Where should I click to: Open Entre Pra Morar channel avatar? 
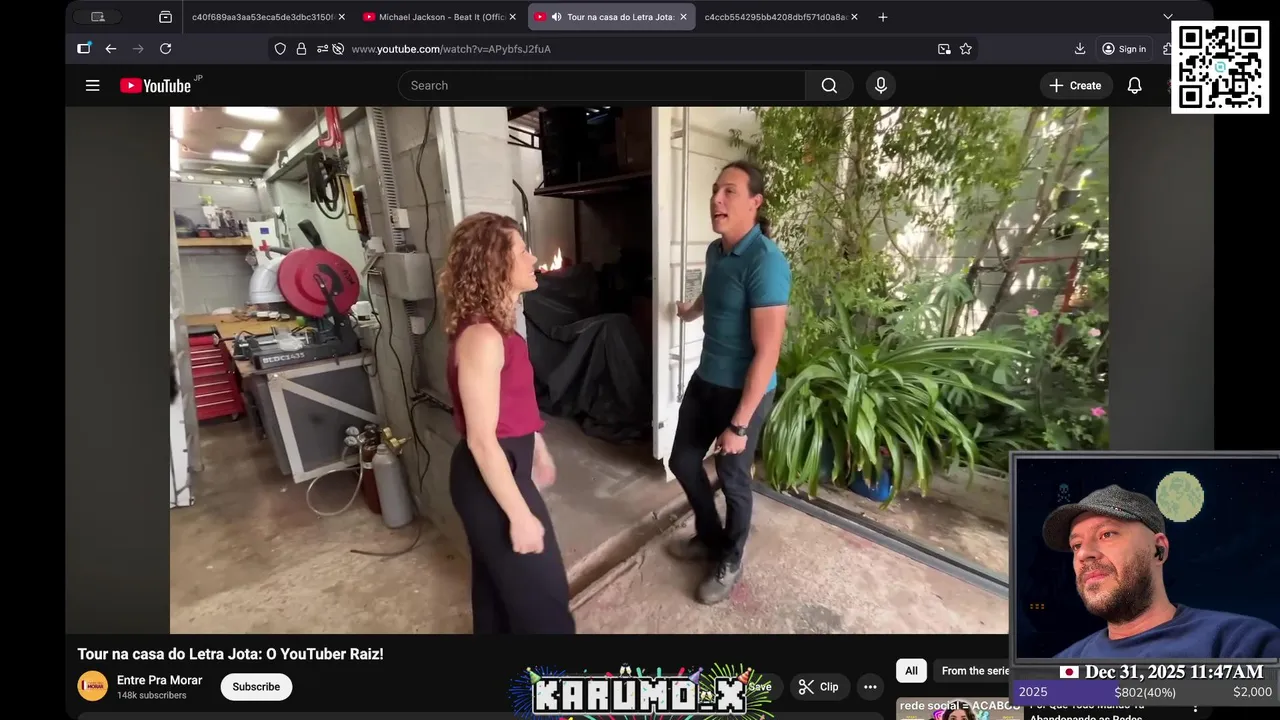92,686
